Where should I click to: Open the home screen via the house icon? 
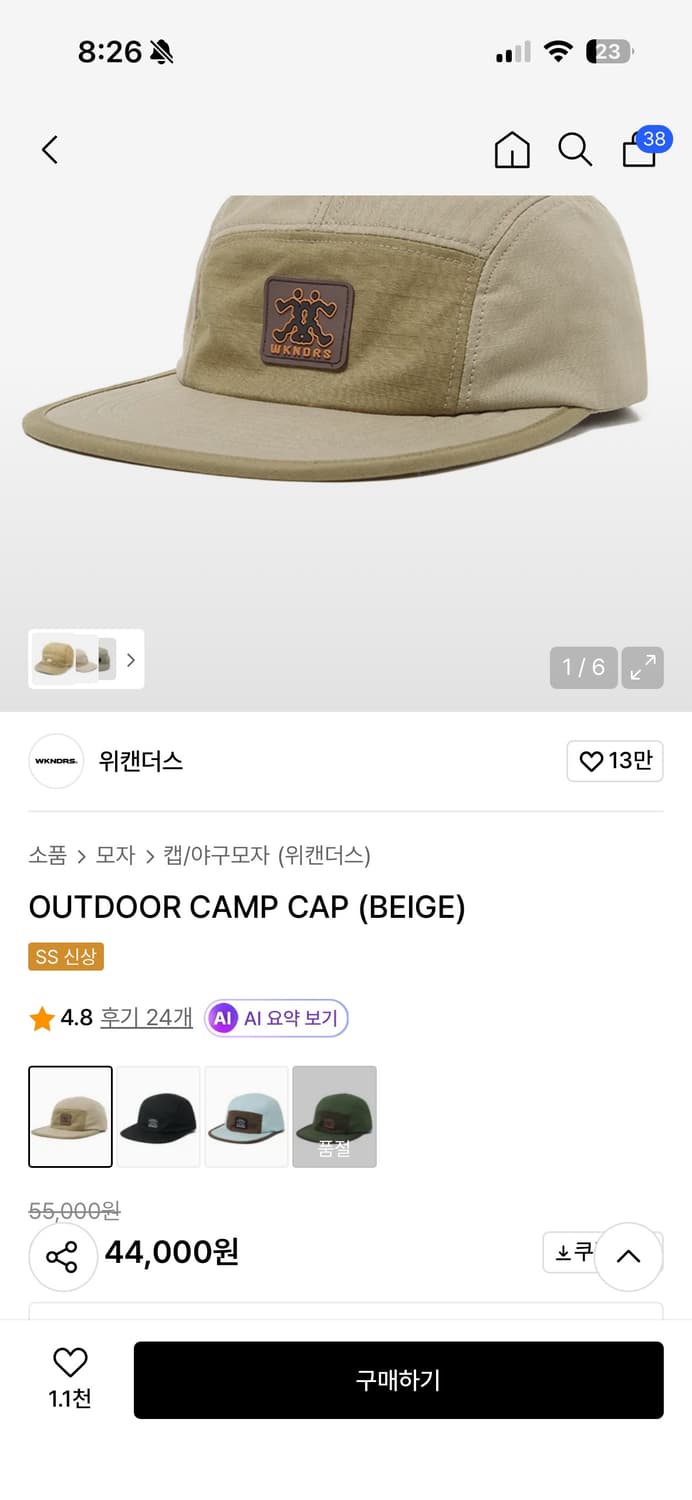pyautogui.click(x=511, y=150)
